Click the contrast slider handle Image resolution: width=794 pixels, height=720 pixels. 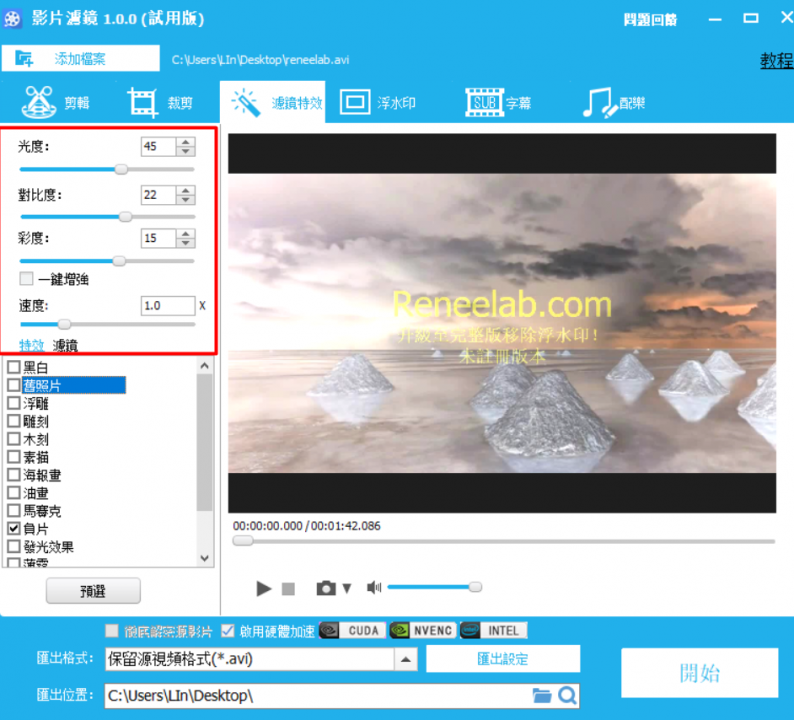click(x=125, y=217)
